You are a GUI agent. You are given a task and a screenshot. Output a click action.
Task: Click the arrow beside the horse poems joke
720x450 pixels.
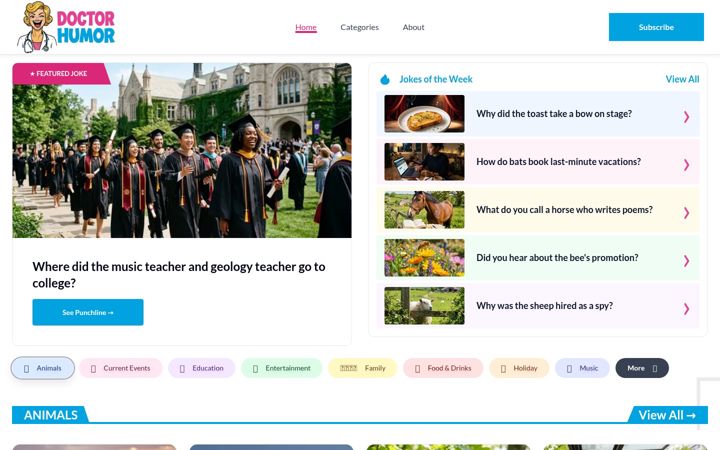coord(686,213)
